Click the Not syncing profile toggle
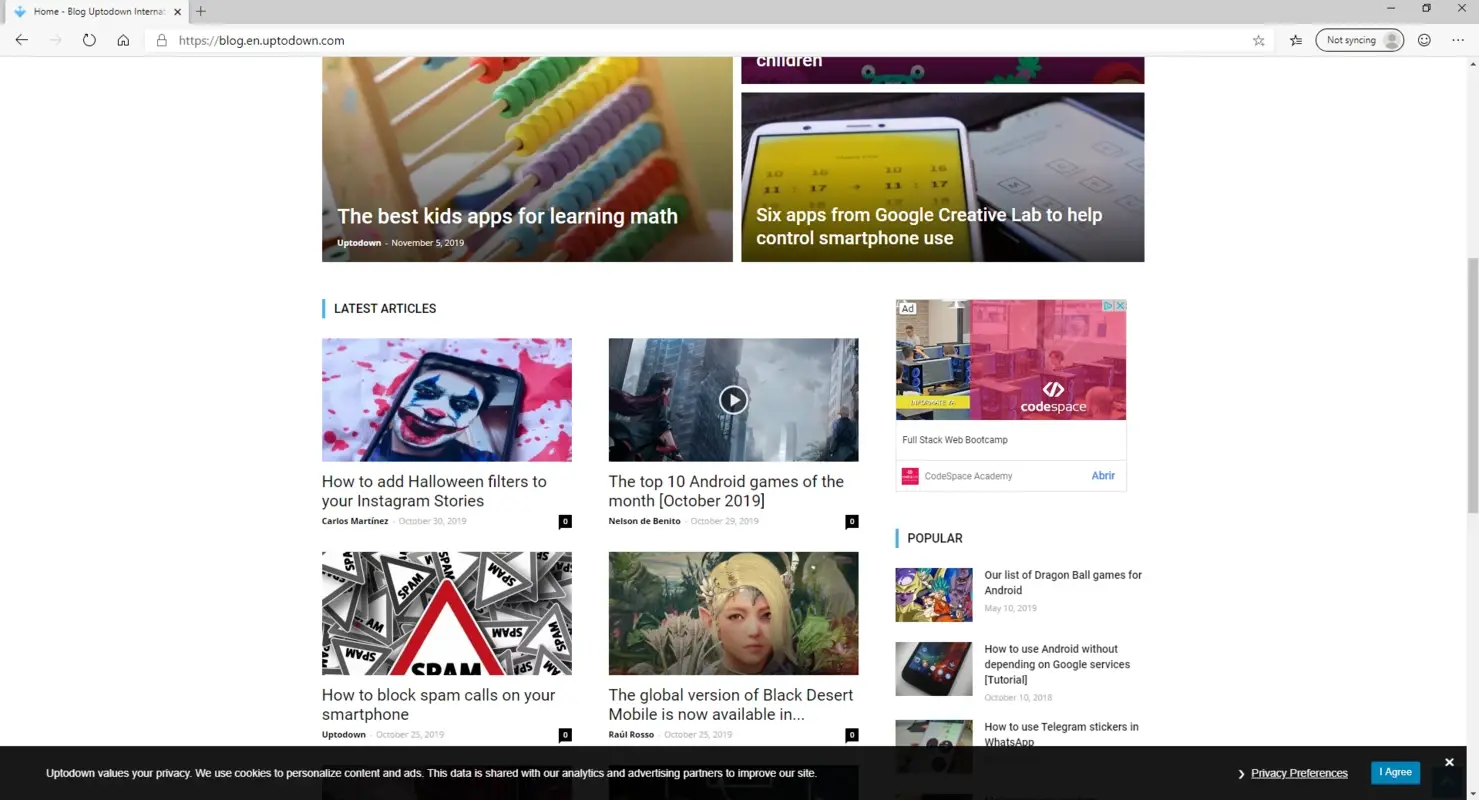Viewport: 1479px width, 800px height. 1359,40
